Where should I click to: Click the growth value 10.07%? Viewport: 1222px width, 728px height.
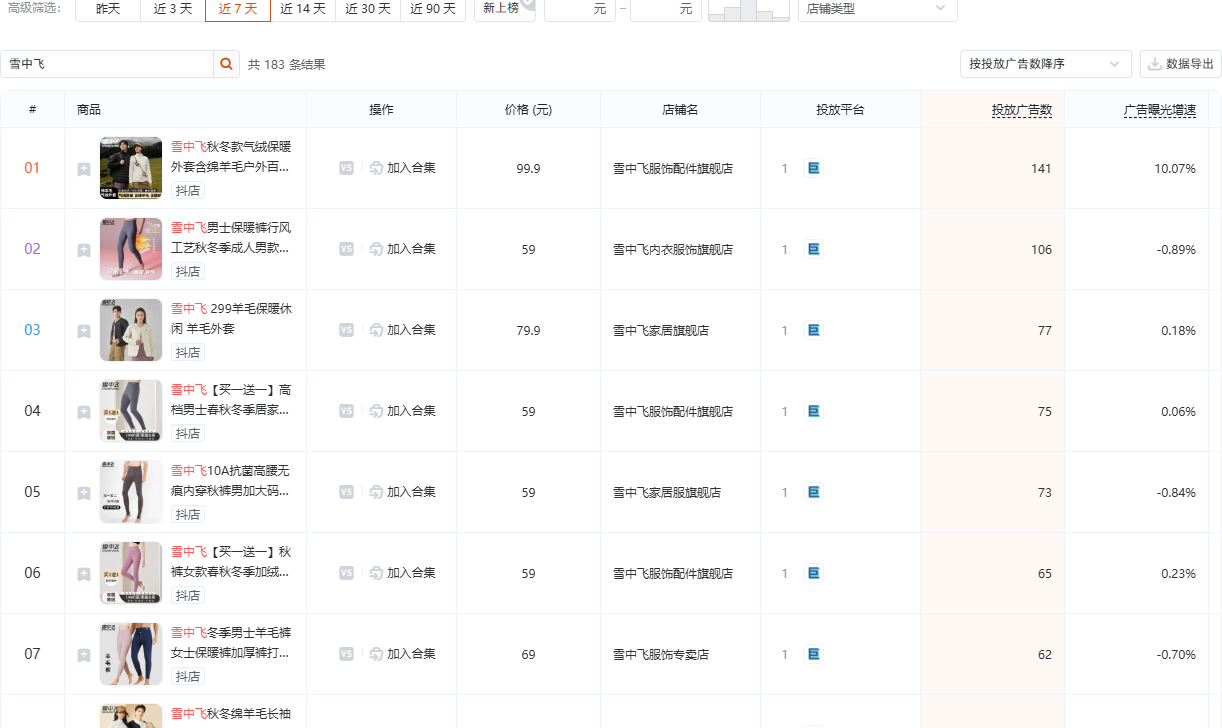pyautogui.click(x=1175, y=169)
